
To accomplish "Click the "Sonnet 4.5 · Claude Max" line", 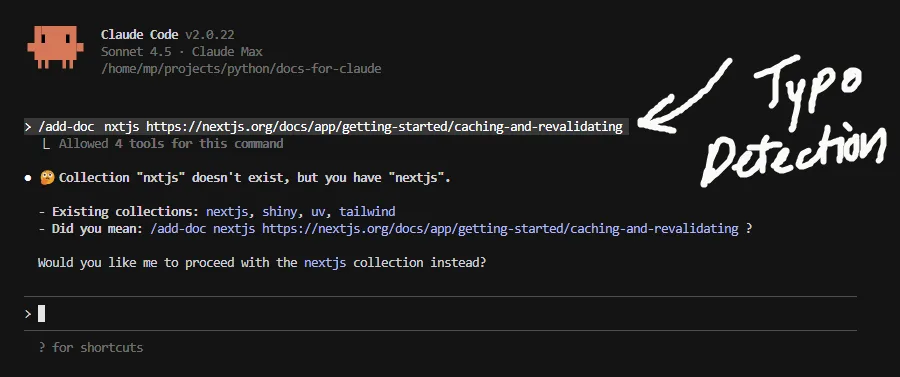I will (x=181, y=52).
